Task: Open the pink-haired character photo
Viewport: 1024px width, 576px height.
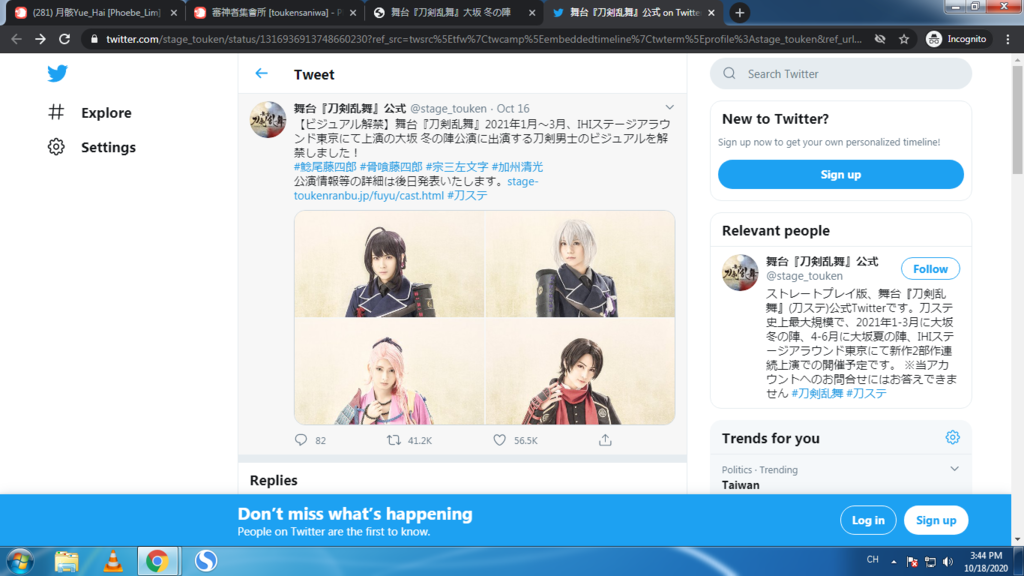Action: [389, 371]
